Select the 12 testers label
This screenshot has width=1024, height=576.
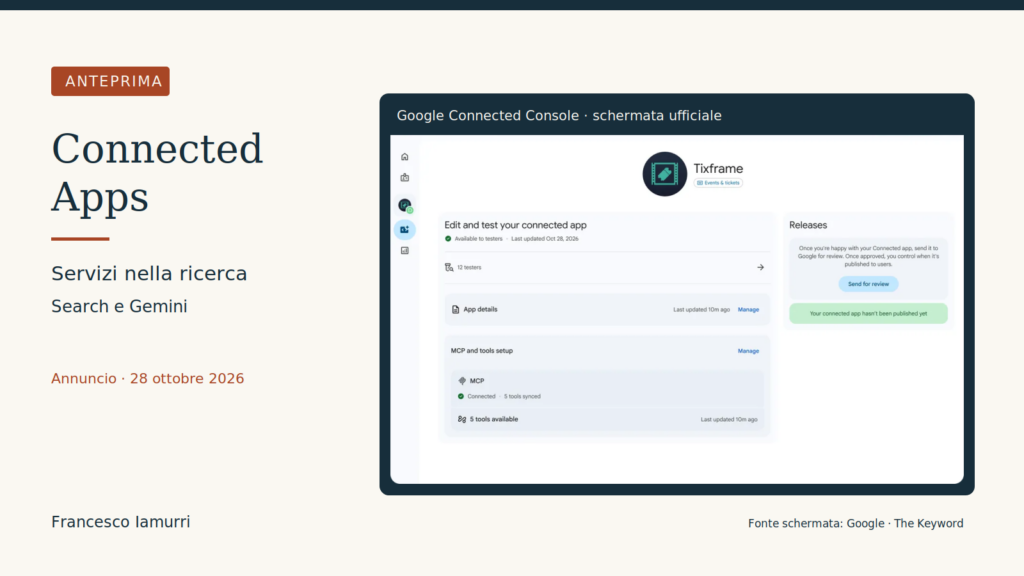point(469,267)
